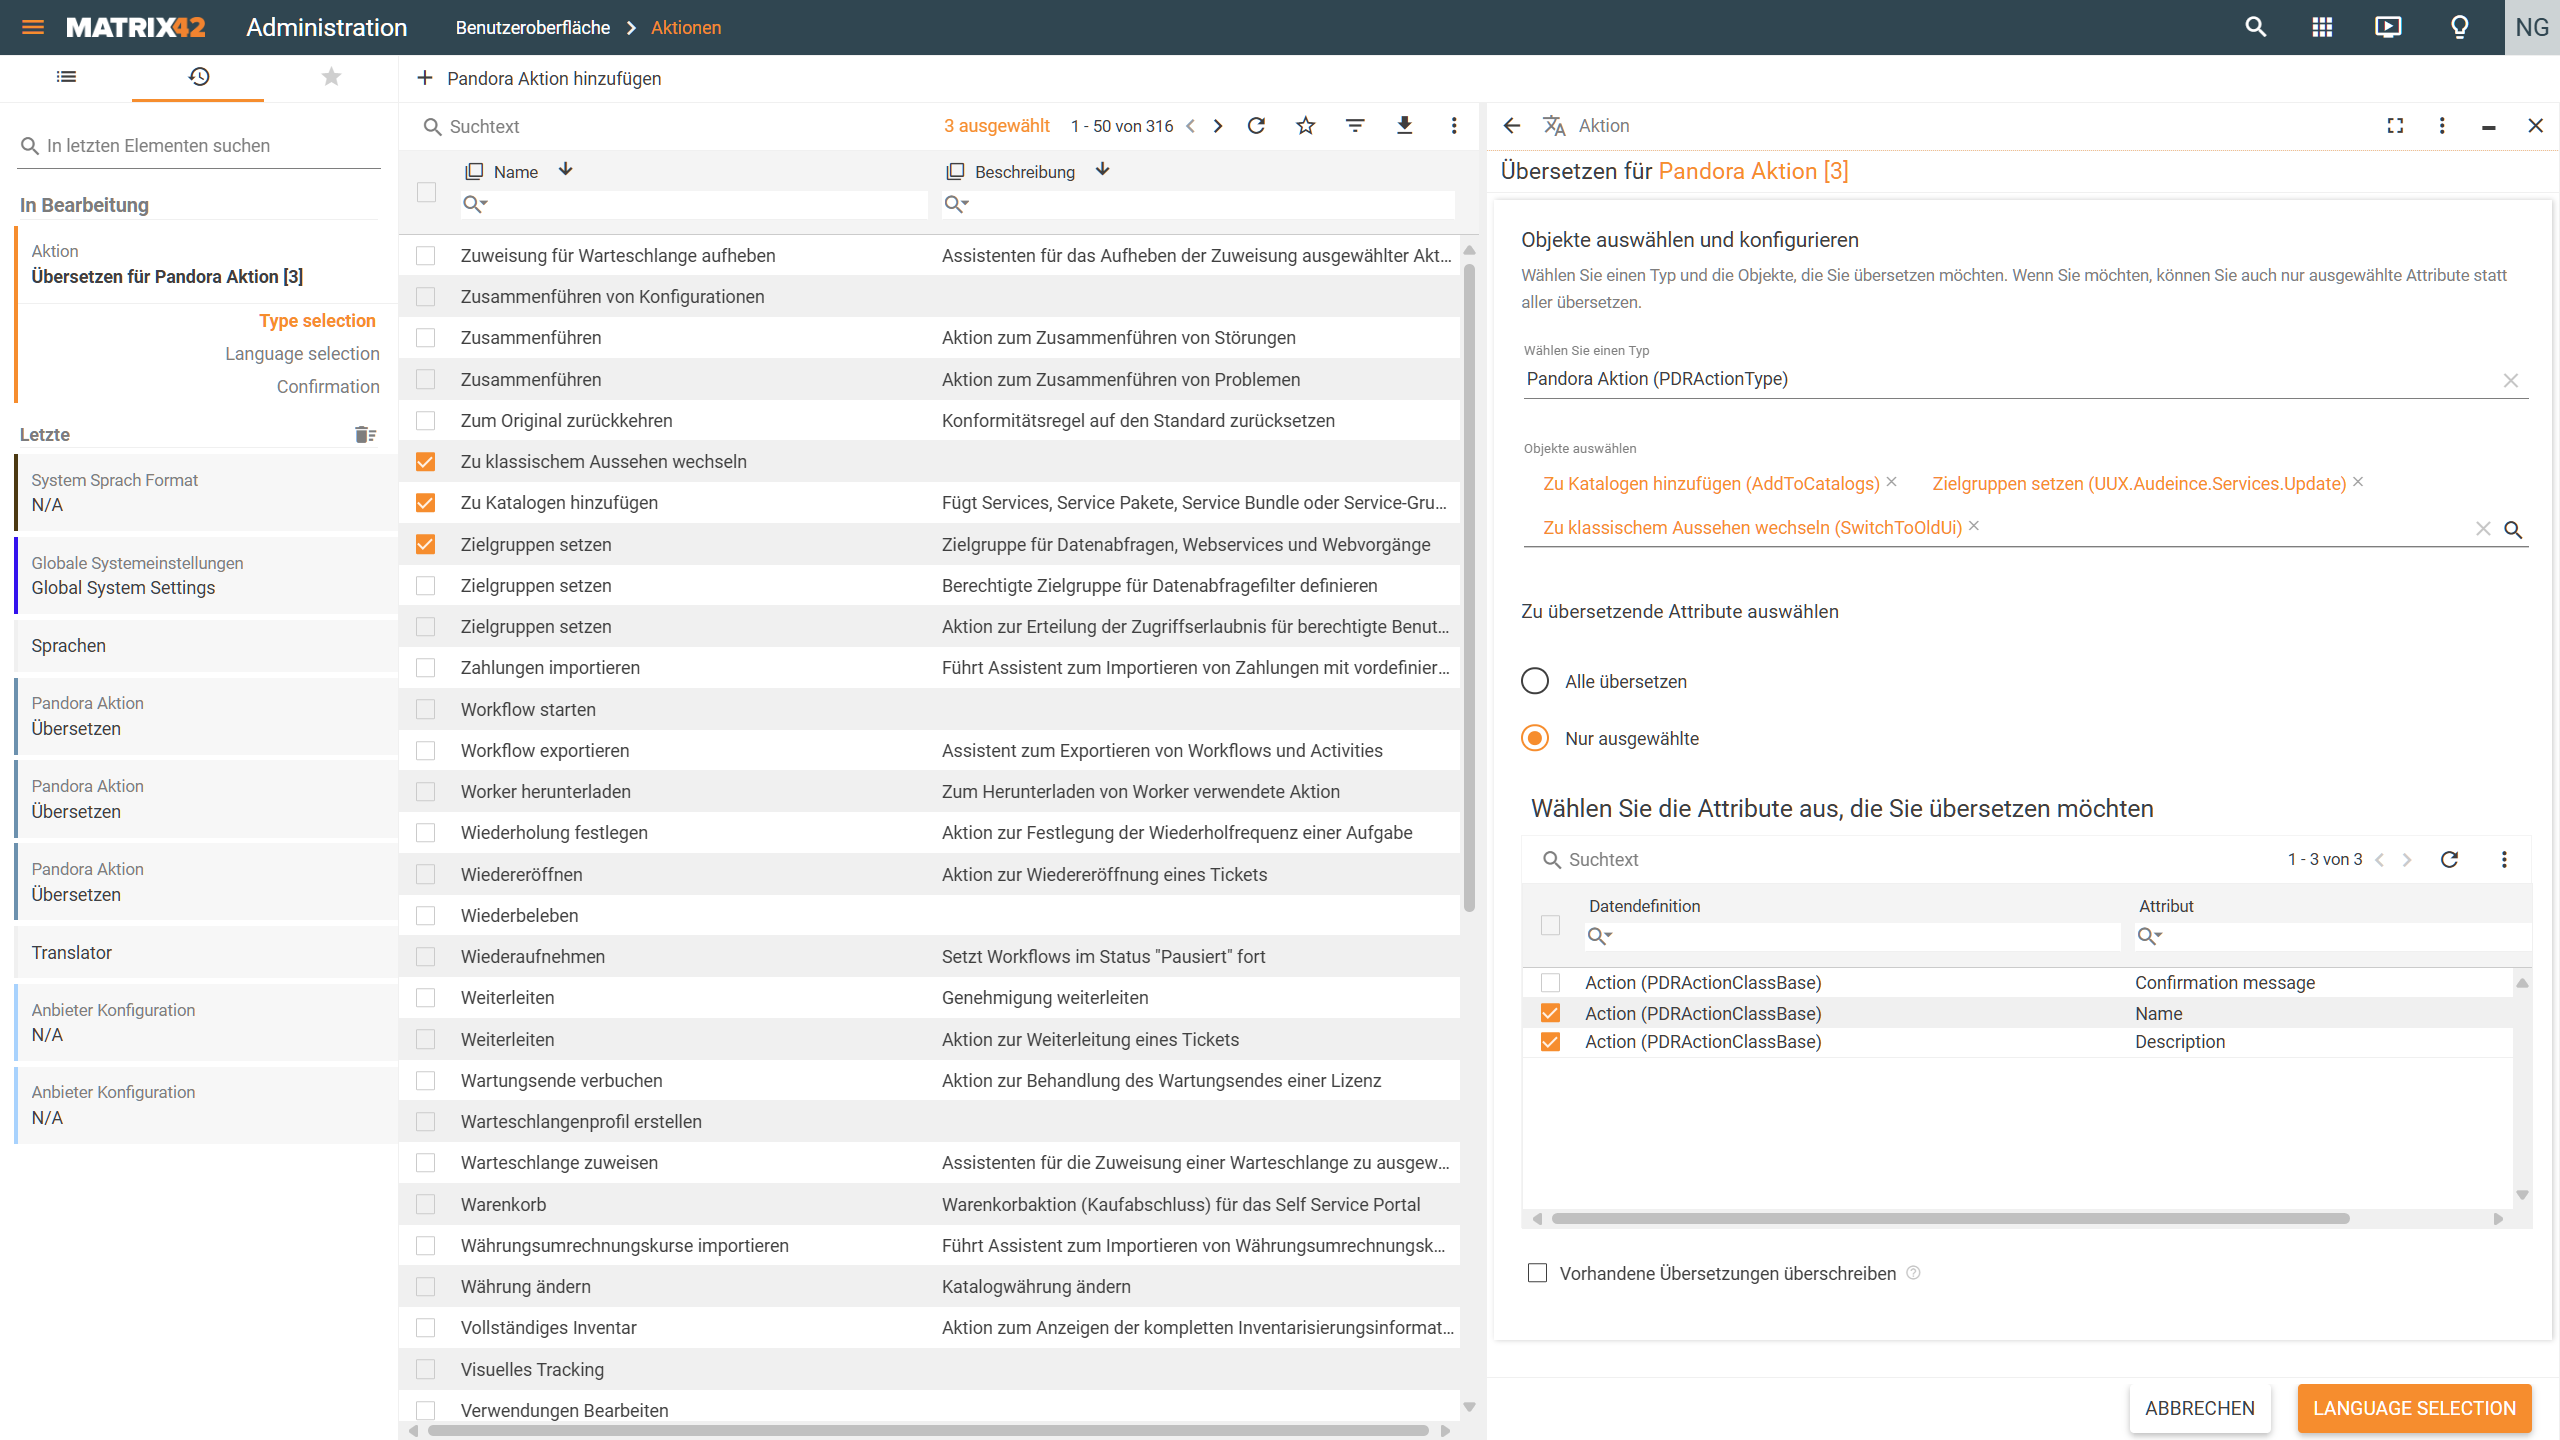
Task: Add actions view to favorites
Action: (x=1305, y=126)
